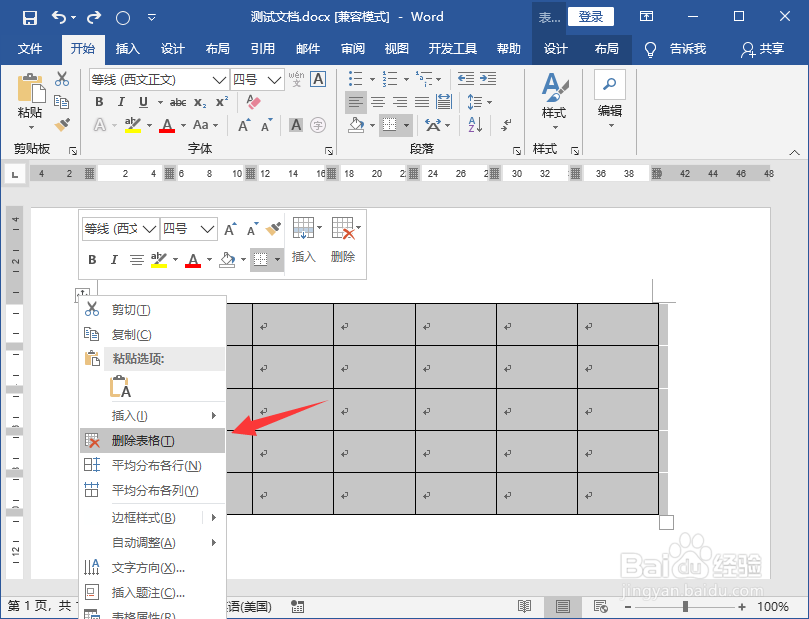
Task: Select 删除表格(T) from context menu
Action: [153, 441]
